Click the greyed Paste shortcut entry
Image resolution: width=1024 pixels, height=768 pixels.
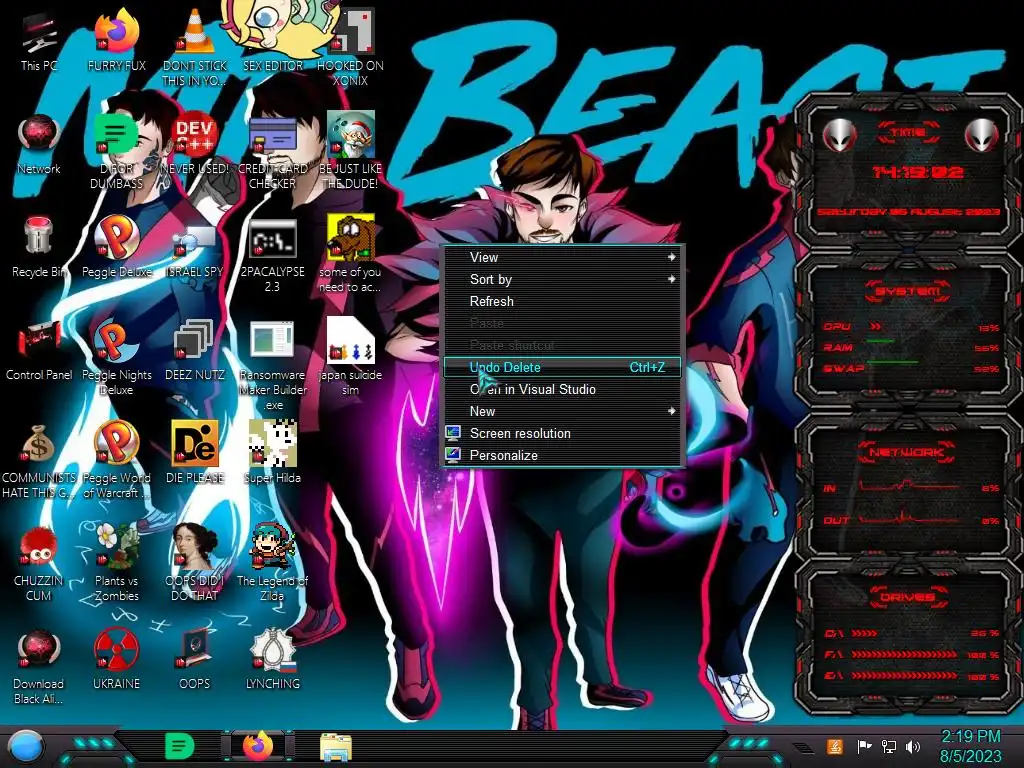(x=563, y=345)
